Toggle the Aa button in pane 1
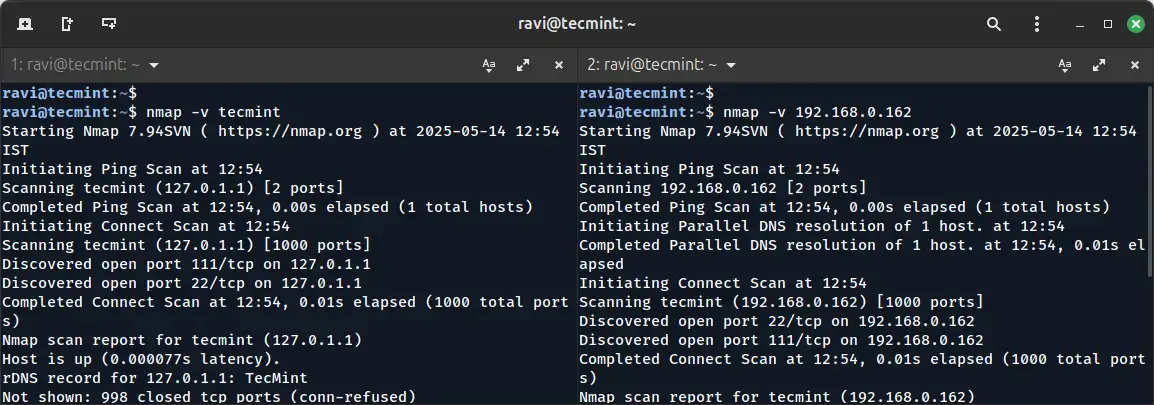The height and width of the screenshot is (405, 1154). 489,65
